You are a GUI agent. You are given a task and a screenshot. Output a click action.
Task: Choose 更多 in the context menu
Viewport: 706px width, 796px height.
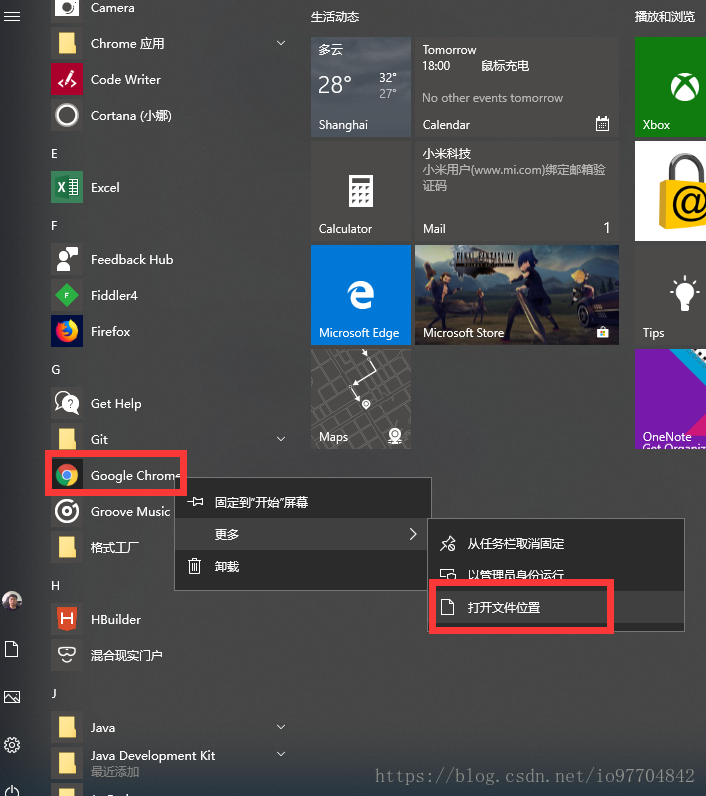click(303, 534)
